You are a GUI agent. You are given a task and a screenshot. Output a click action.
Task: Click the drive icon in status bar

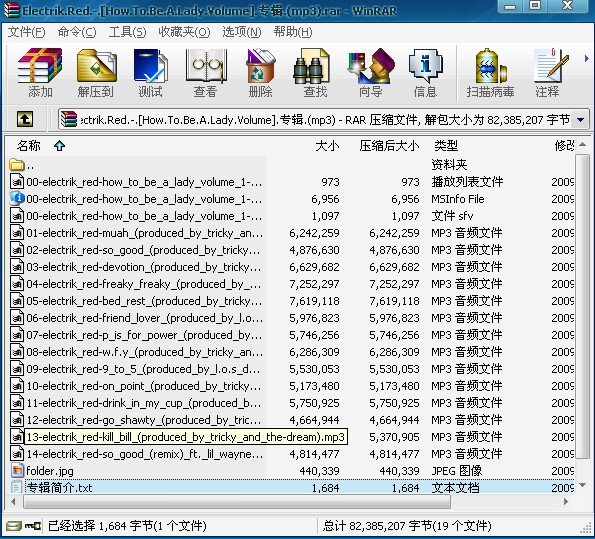(14, 526)
